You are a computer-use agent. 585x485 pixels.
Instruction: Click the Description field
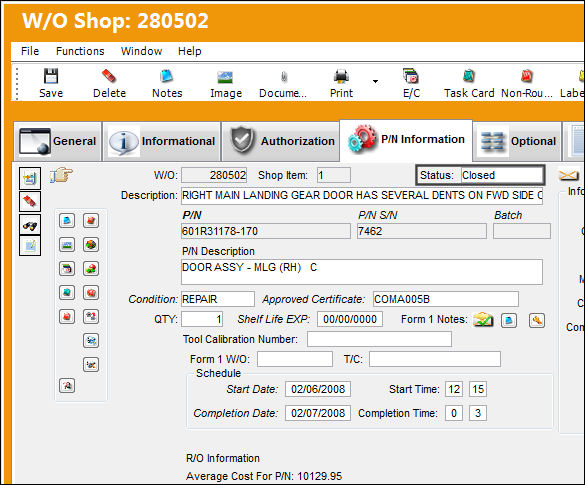(x=362, y=195)
